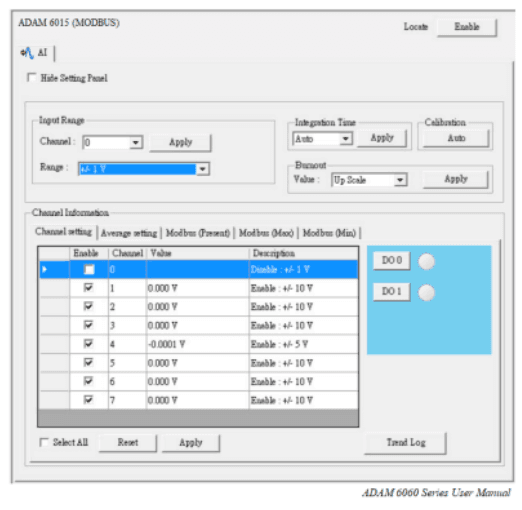Open the Trend Log button
Image resolution: width=522 pixels, height=510 pixels.
tap(405, 443)
